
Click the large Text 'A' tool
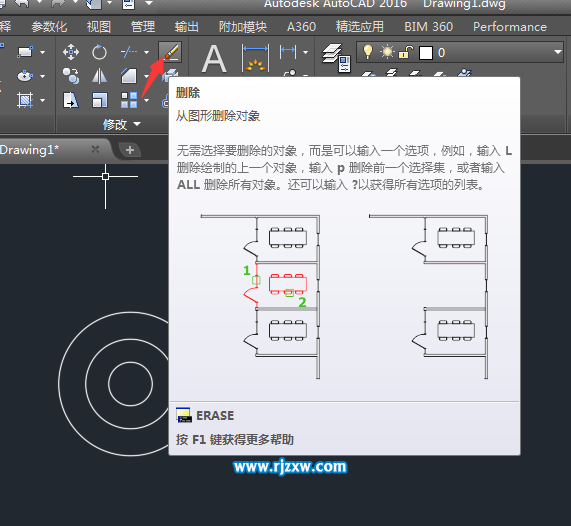click(x=214, y=59)
